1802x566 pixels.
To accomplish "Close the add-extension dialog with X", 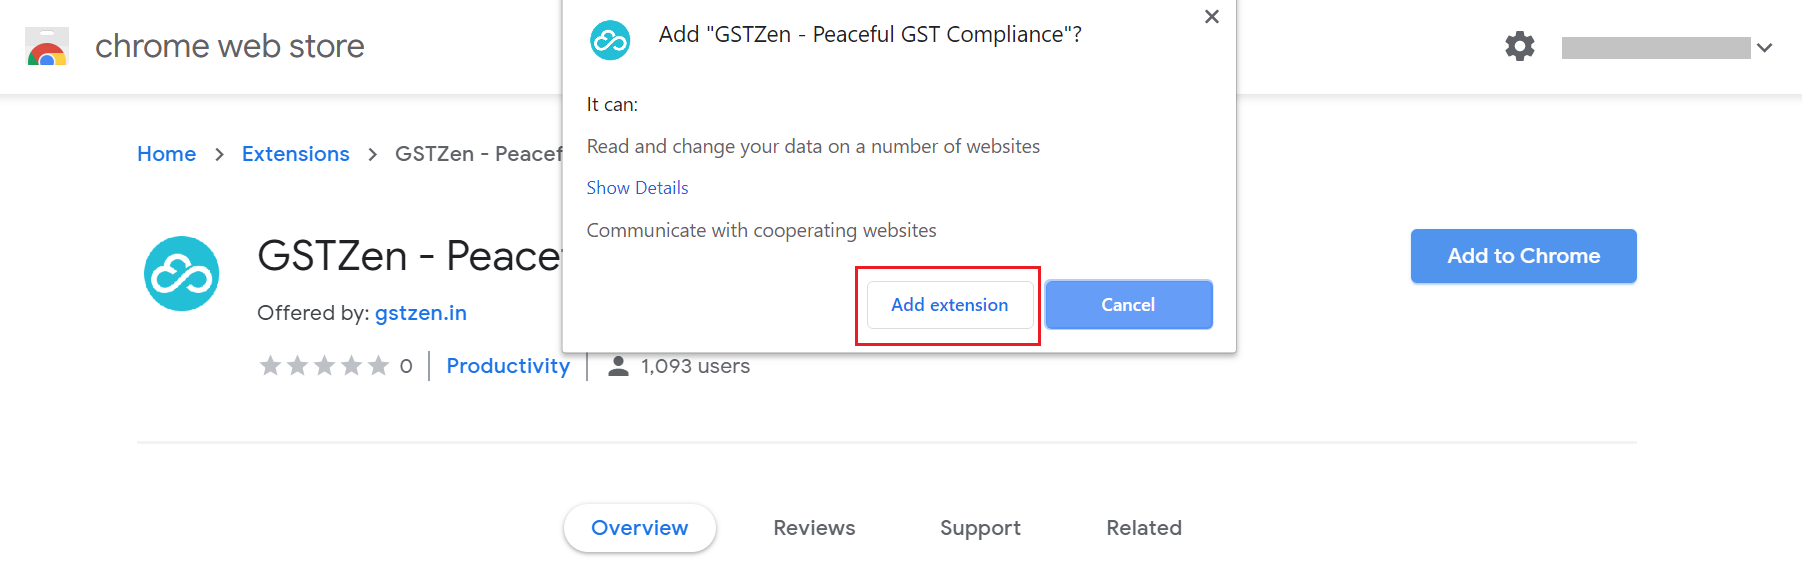I will pos(1212,16).
